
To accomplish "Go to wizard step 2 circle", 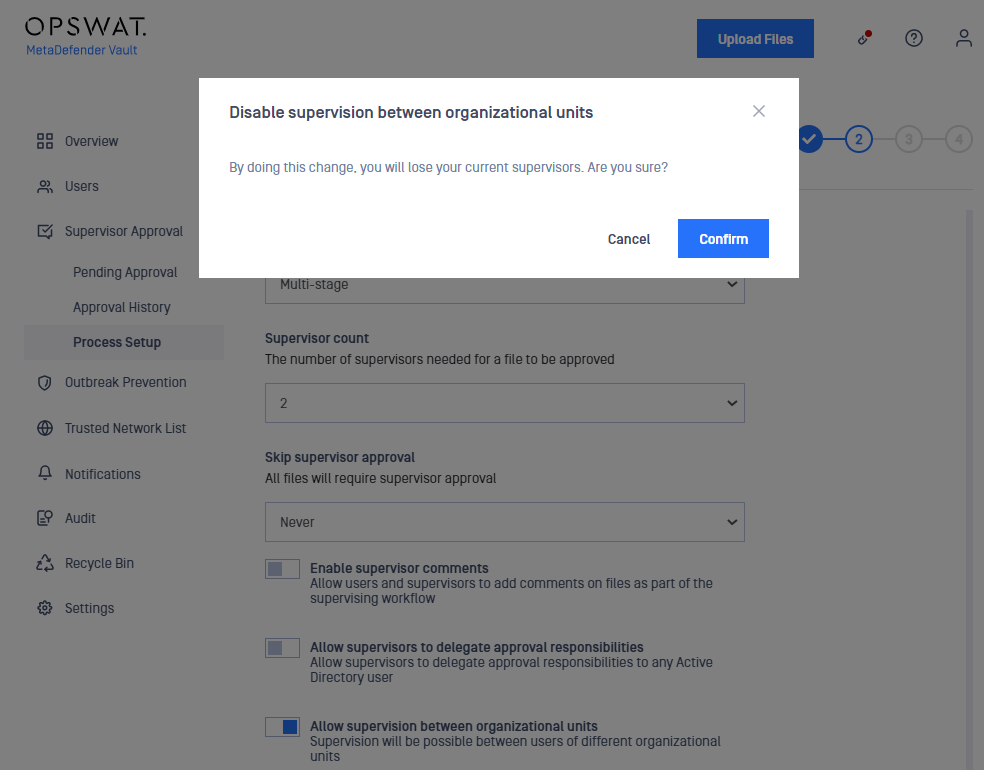I will 858,139.
